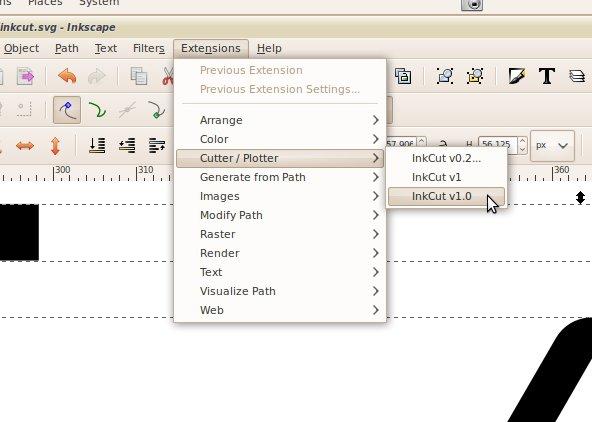
Task: Click the Copy icon in toolbar
Action: pos(139,76)
